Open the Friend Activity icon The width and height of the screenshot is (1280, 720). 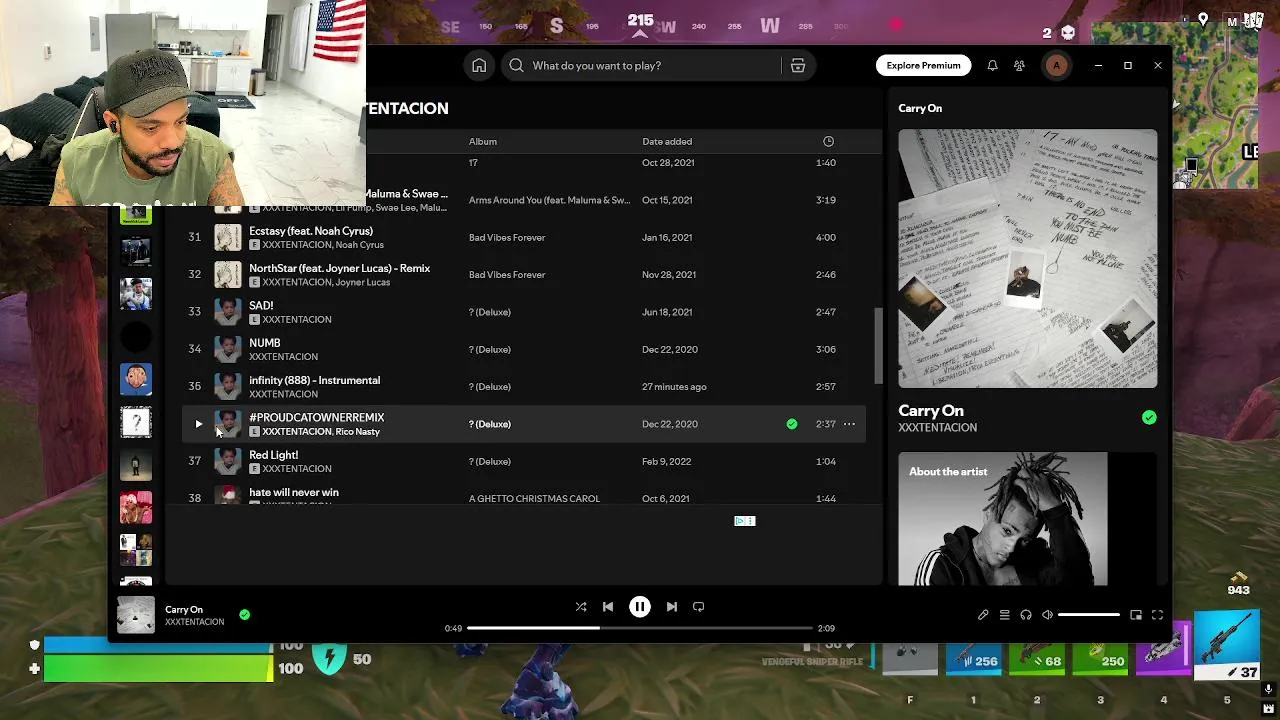pos(1019,66)
